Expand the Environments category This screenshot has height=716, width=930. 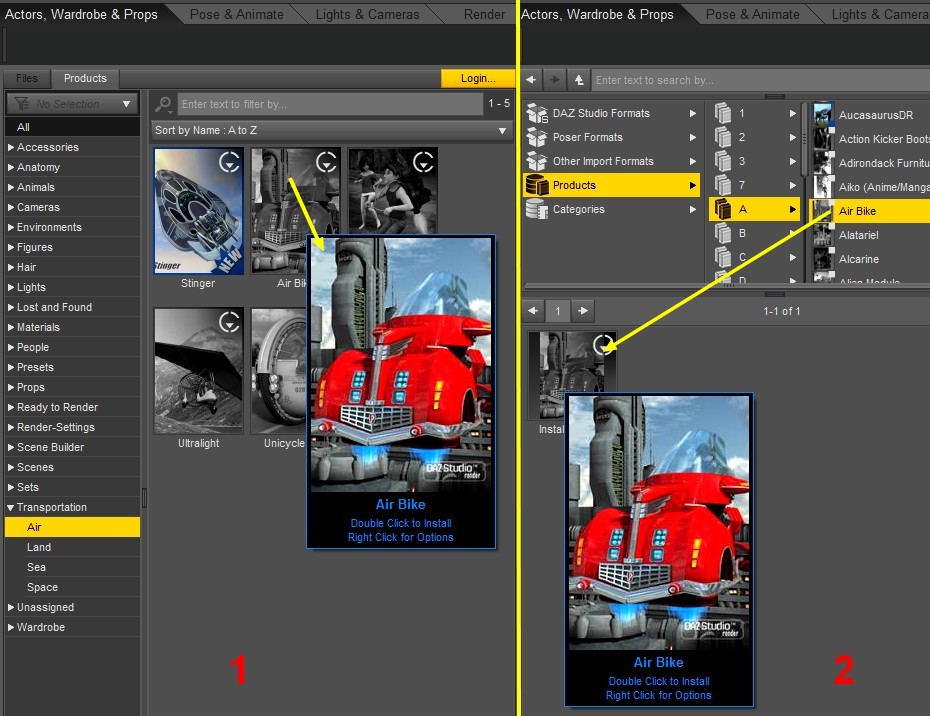[x=11, y=227]
